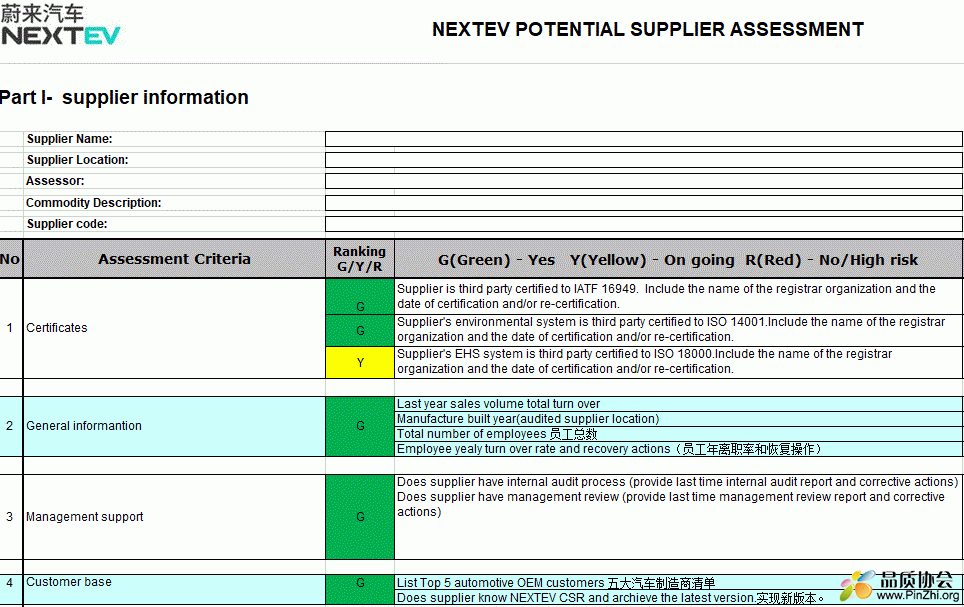The image size is (964, 607).
Task: Click the Commodity Description input field
Action: pos(644,202)
